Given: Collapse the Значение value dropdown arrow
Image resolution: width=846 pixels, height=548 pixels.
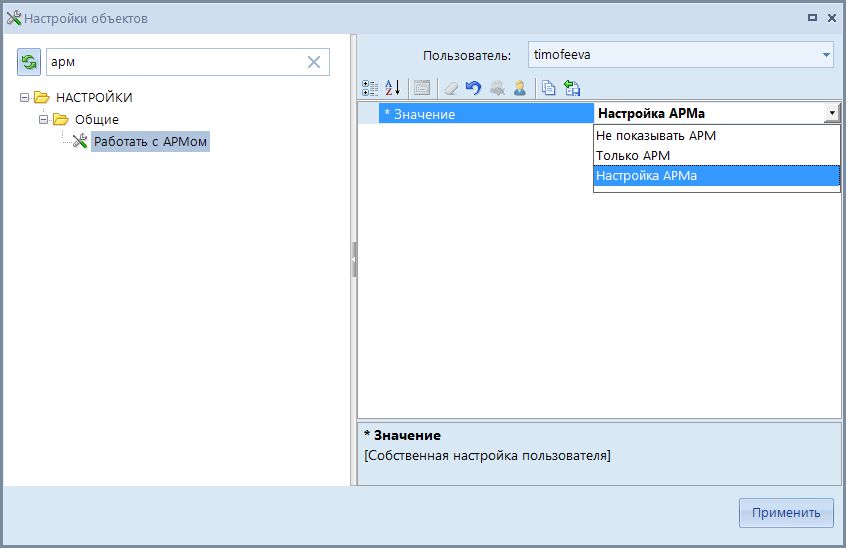Looking at the screenshot, I should click(831, 114).
